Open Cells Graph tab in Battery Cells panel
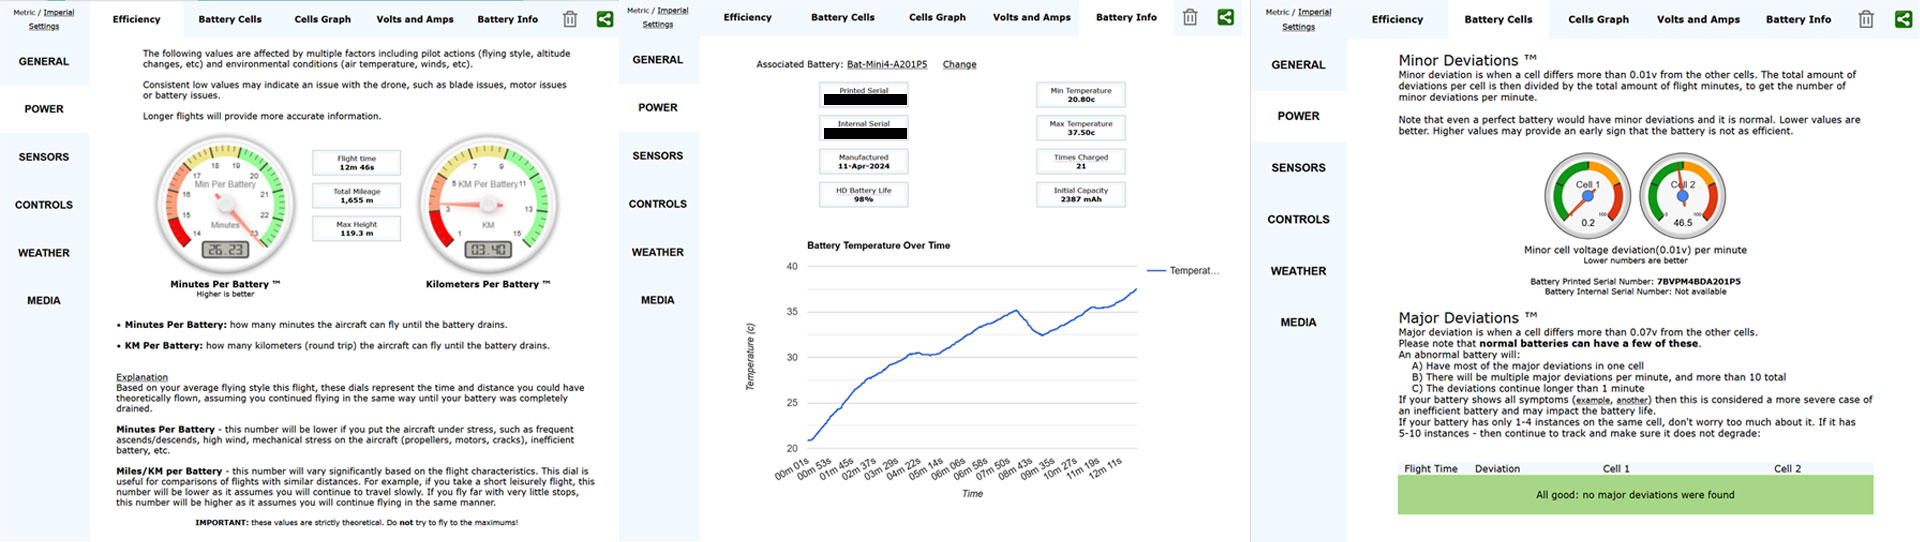 (1598, 19)
